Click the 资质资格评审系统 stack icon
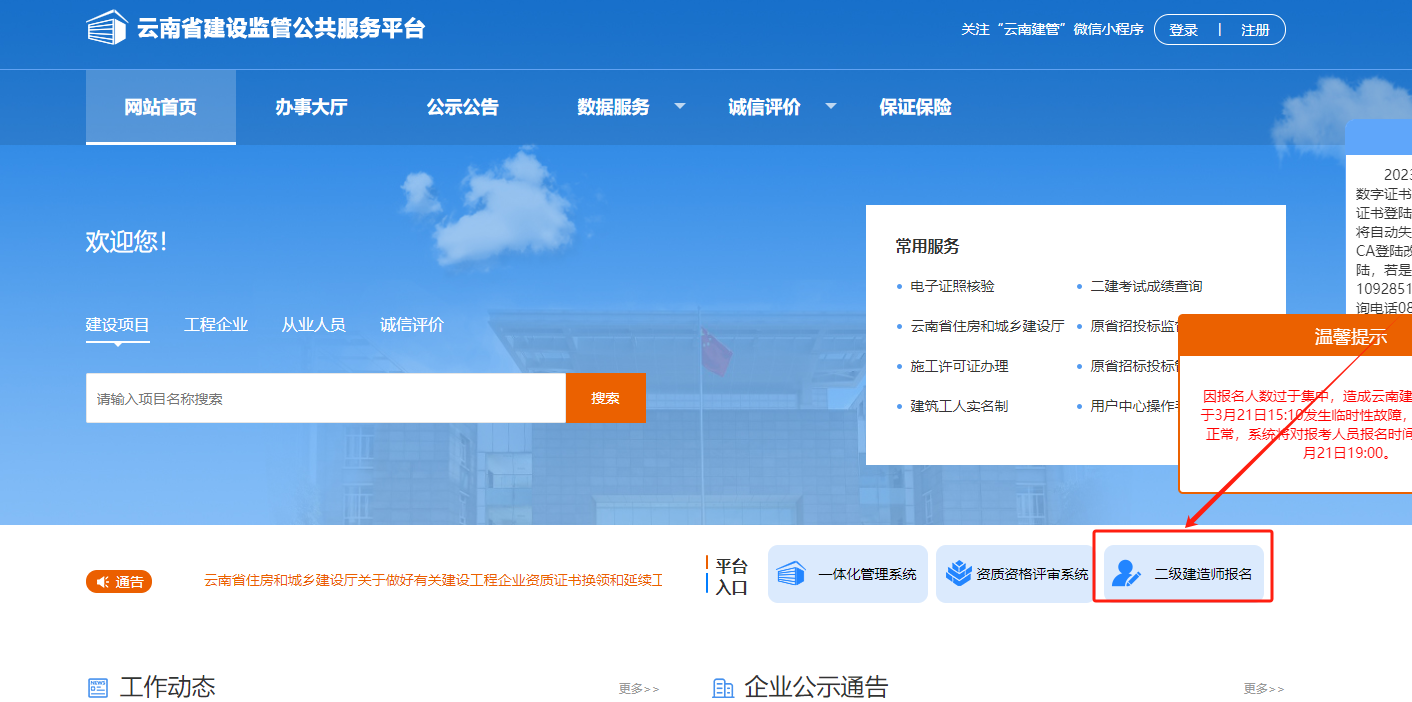 (x=959, y=574)
